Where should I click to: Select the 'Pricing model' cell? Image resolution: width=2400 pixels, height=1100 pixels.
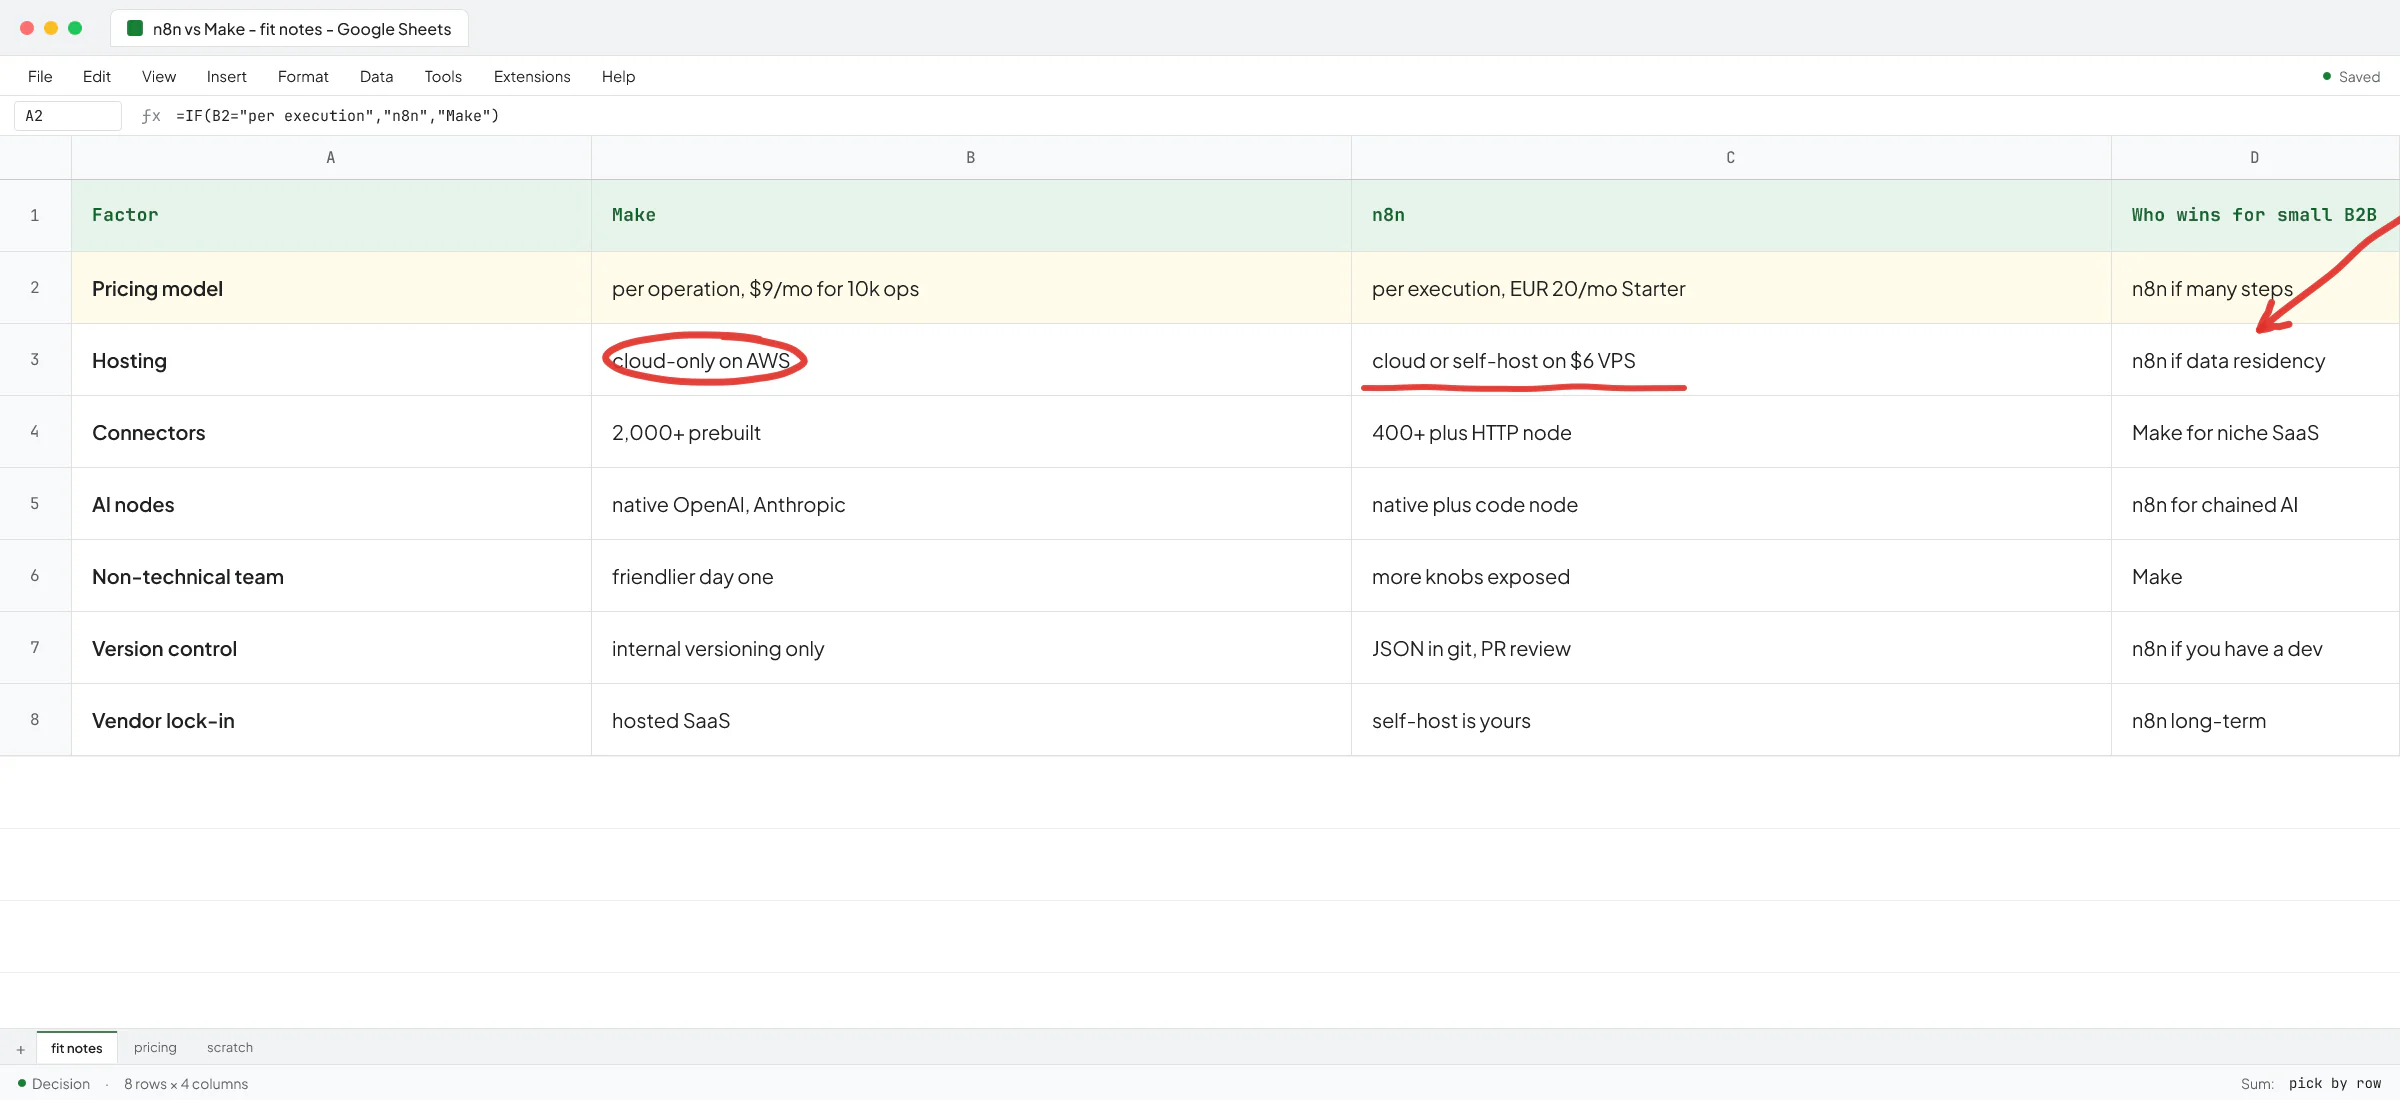tap(331, 288)
